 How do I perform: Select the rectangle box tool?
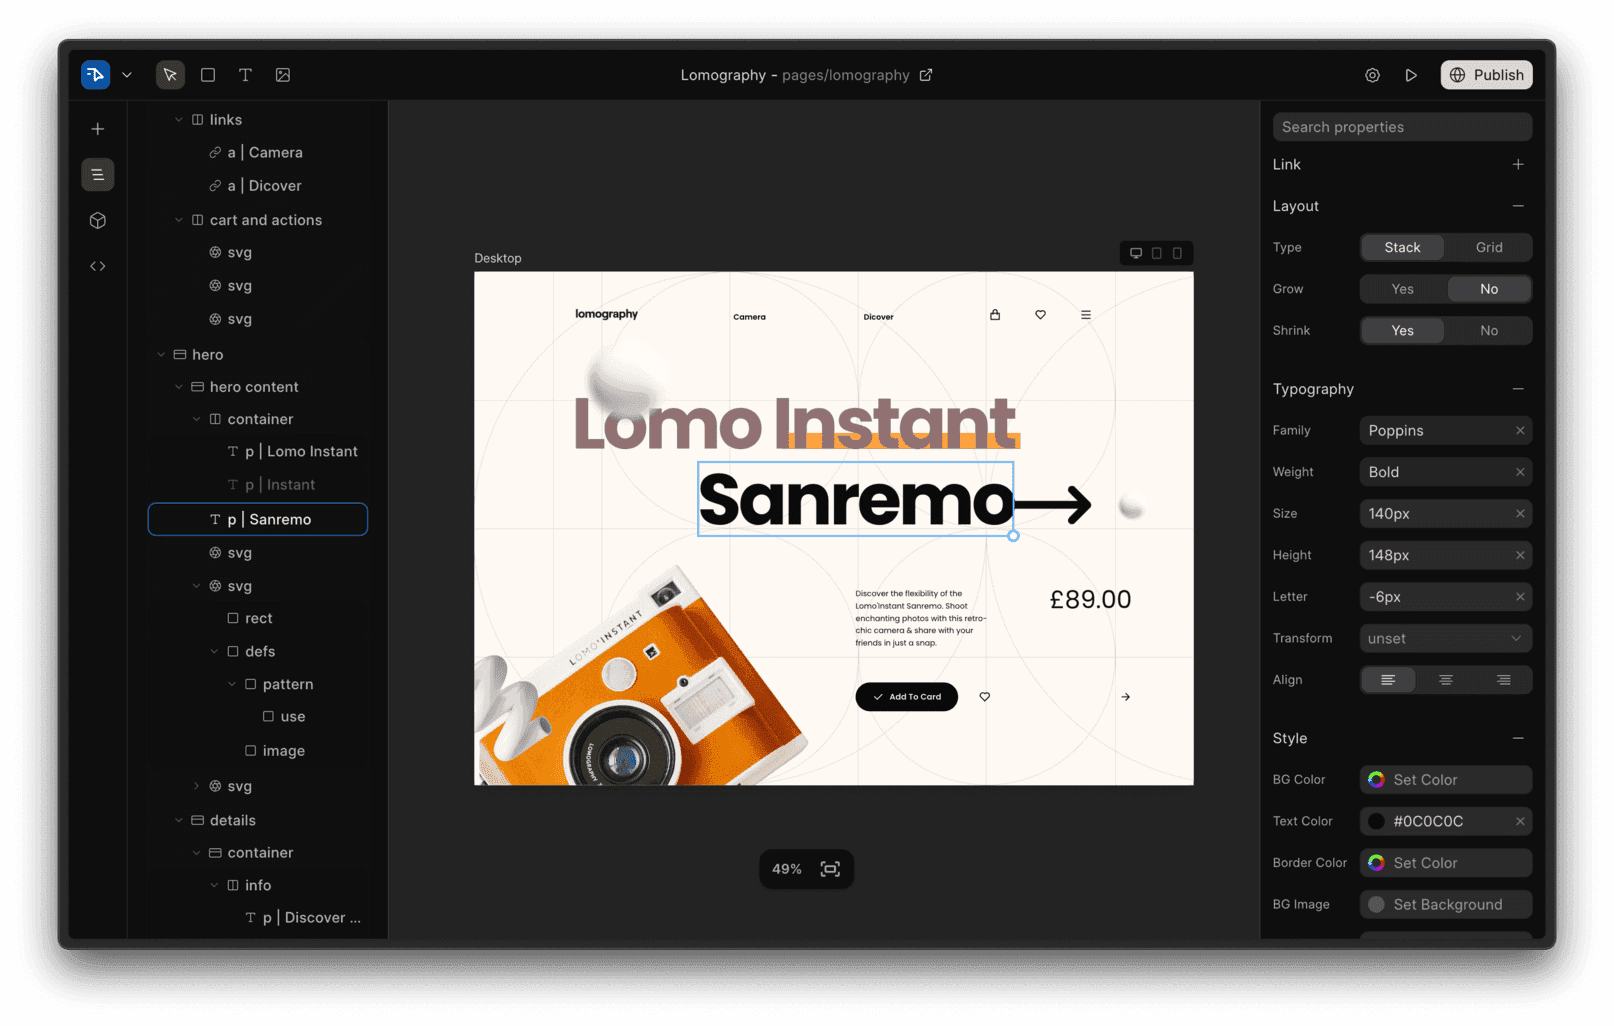[x=208, y=75]
